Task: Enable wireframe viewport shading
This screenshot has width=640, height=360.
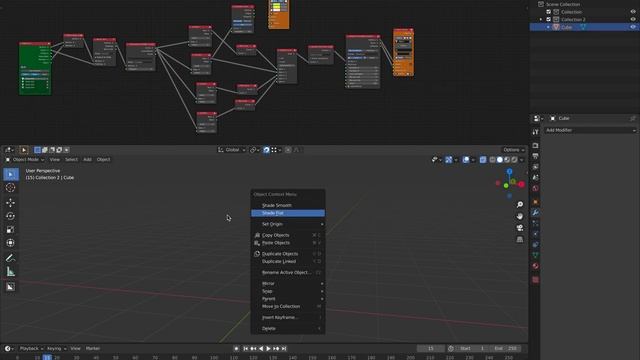Action: (493, 160)
